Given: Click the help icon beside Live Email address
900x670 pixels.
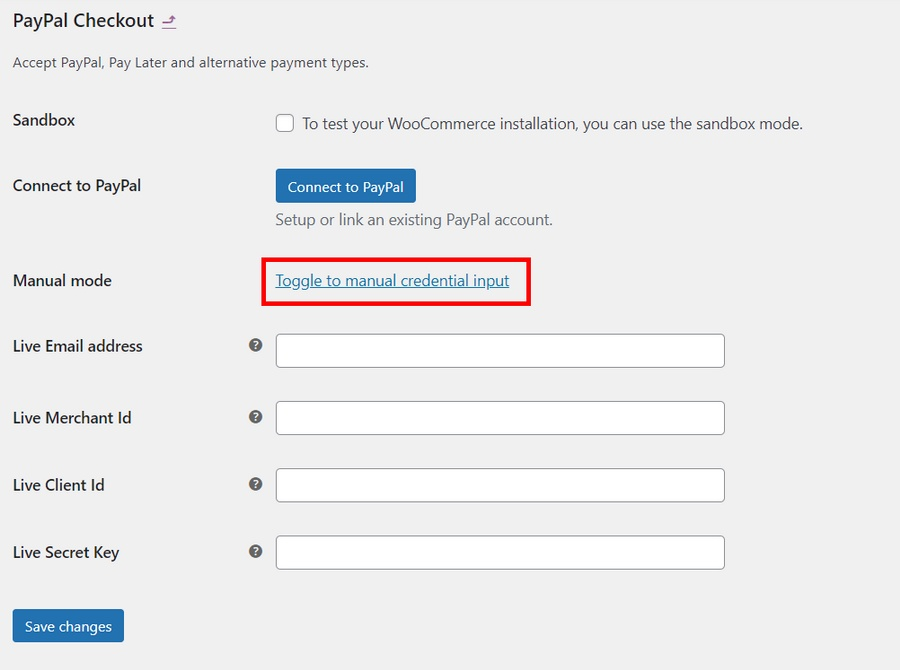Looking at the screenshot, I should (256, 346).
